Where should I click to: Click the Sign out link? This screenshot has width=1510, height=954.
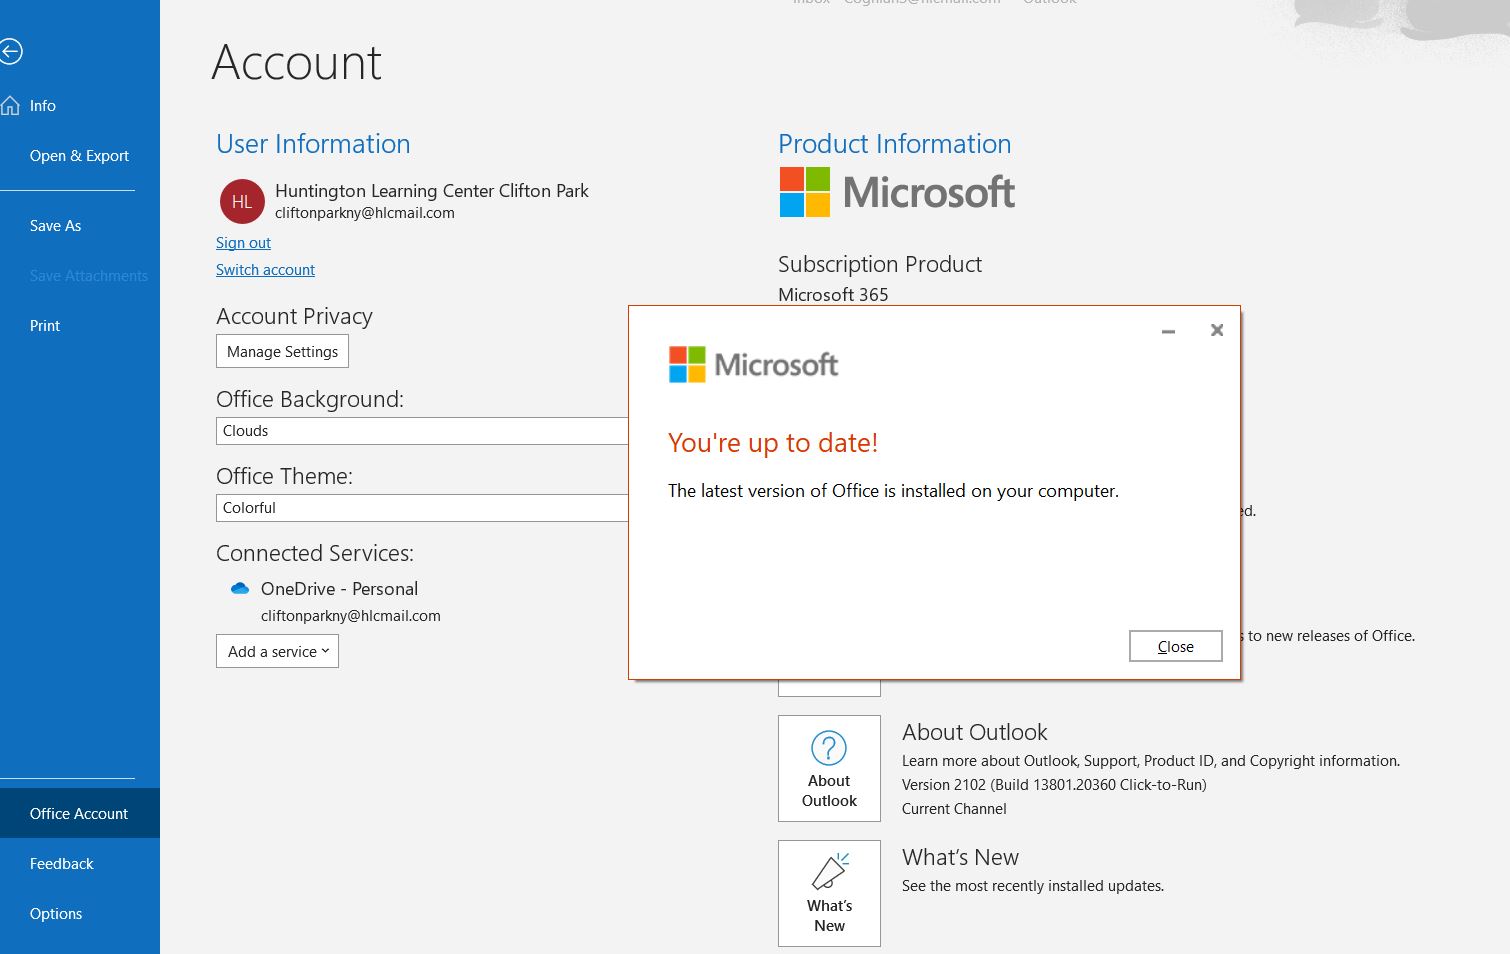click(x=243, y=243)
